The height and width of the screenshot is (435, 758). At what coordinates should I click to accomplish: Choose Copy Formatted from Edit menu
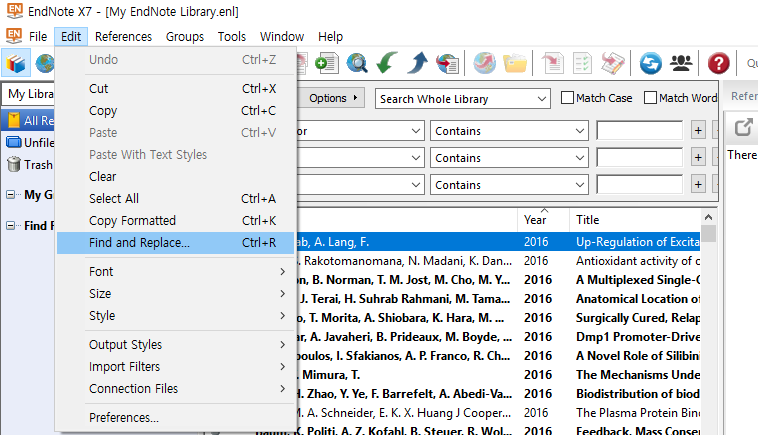(175, 220)
